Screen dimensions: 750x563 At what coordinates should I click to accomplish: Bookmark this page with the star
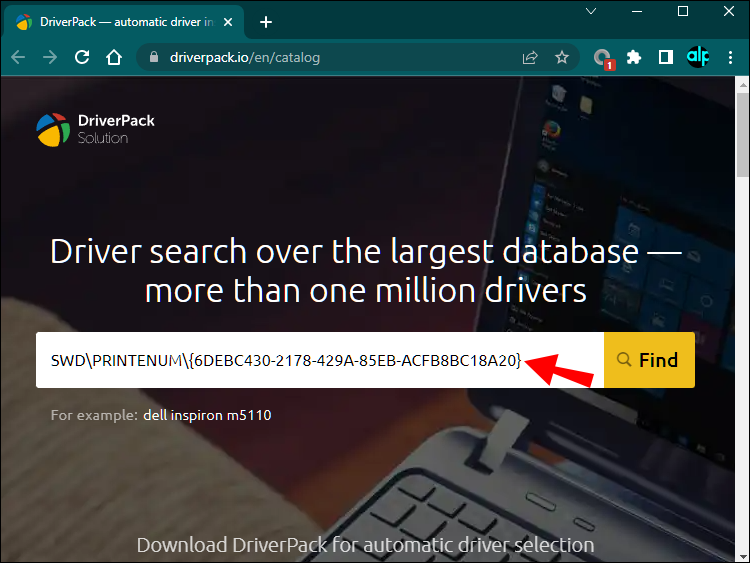point(562,57)
